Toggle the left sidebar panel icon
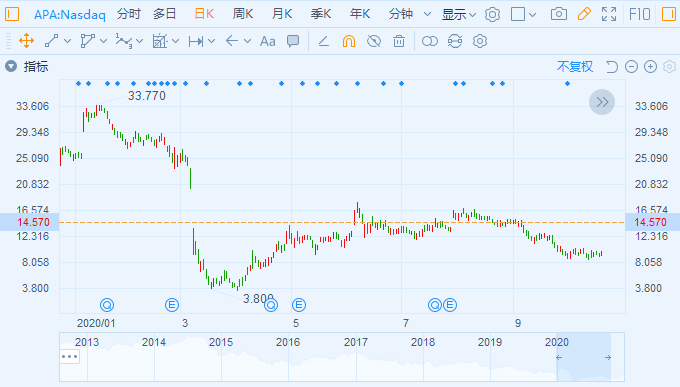The width and height of the screenshot is (680, 387). [12, 14]
